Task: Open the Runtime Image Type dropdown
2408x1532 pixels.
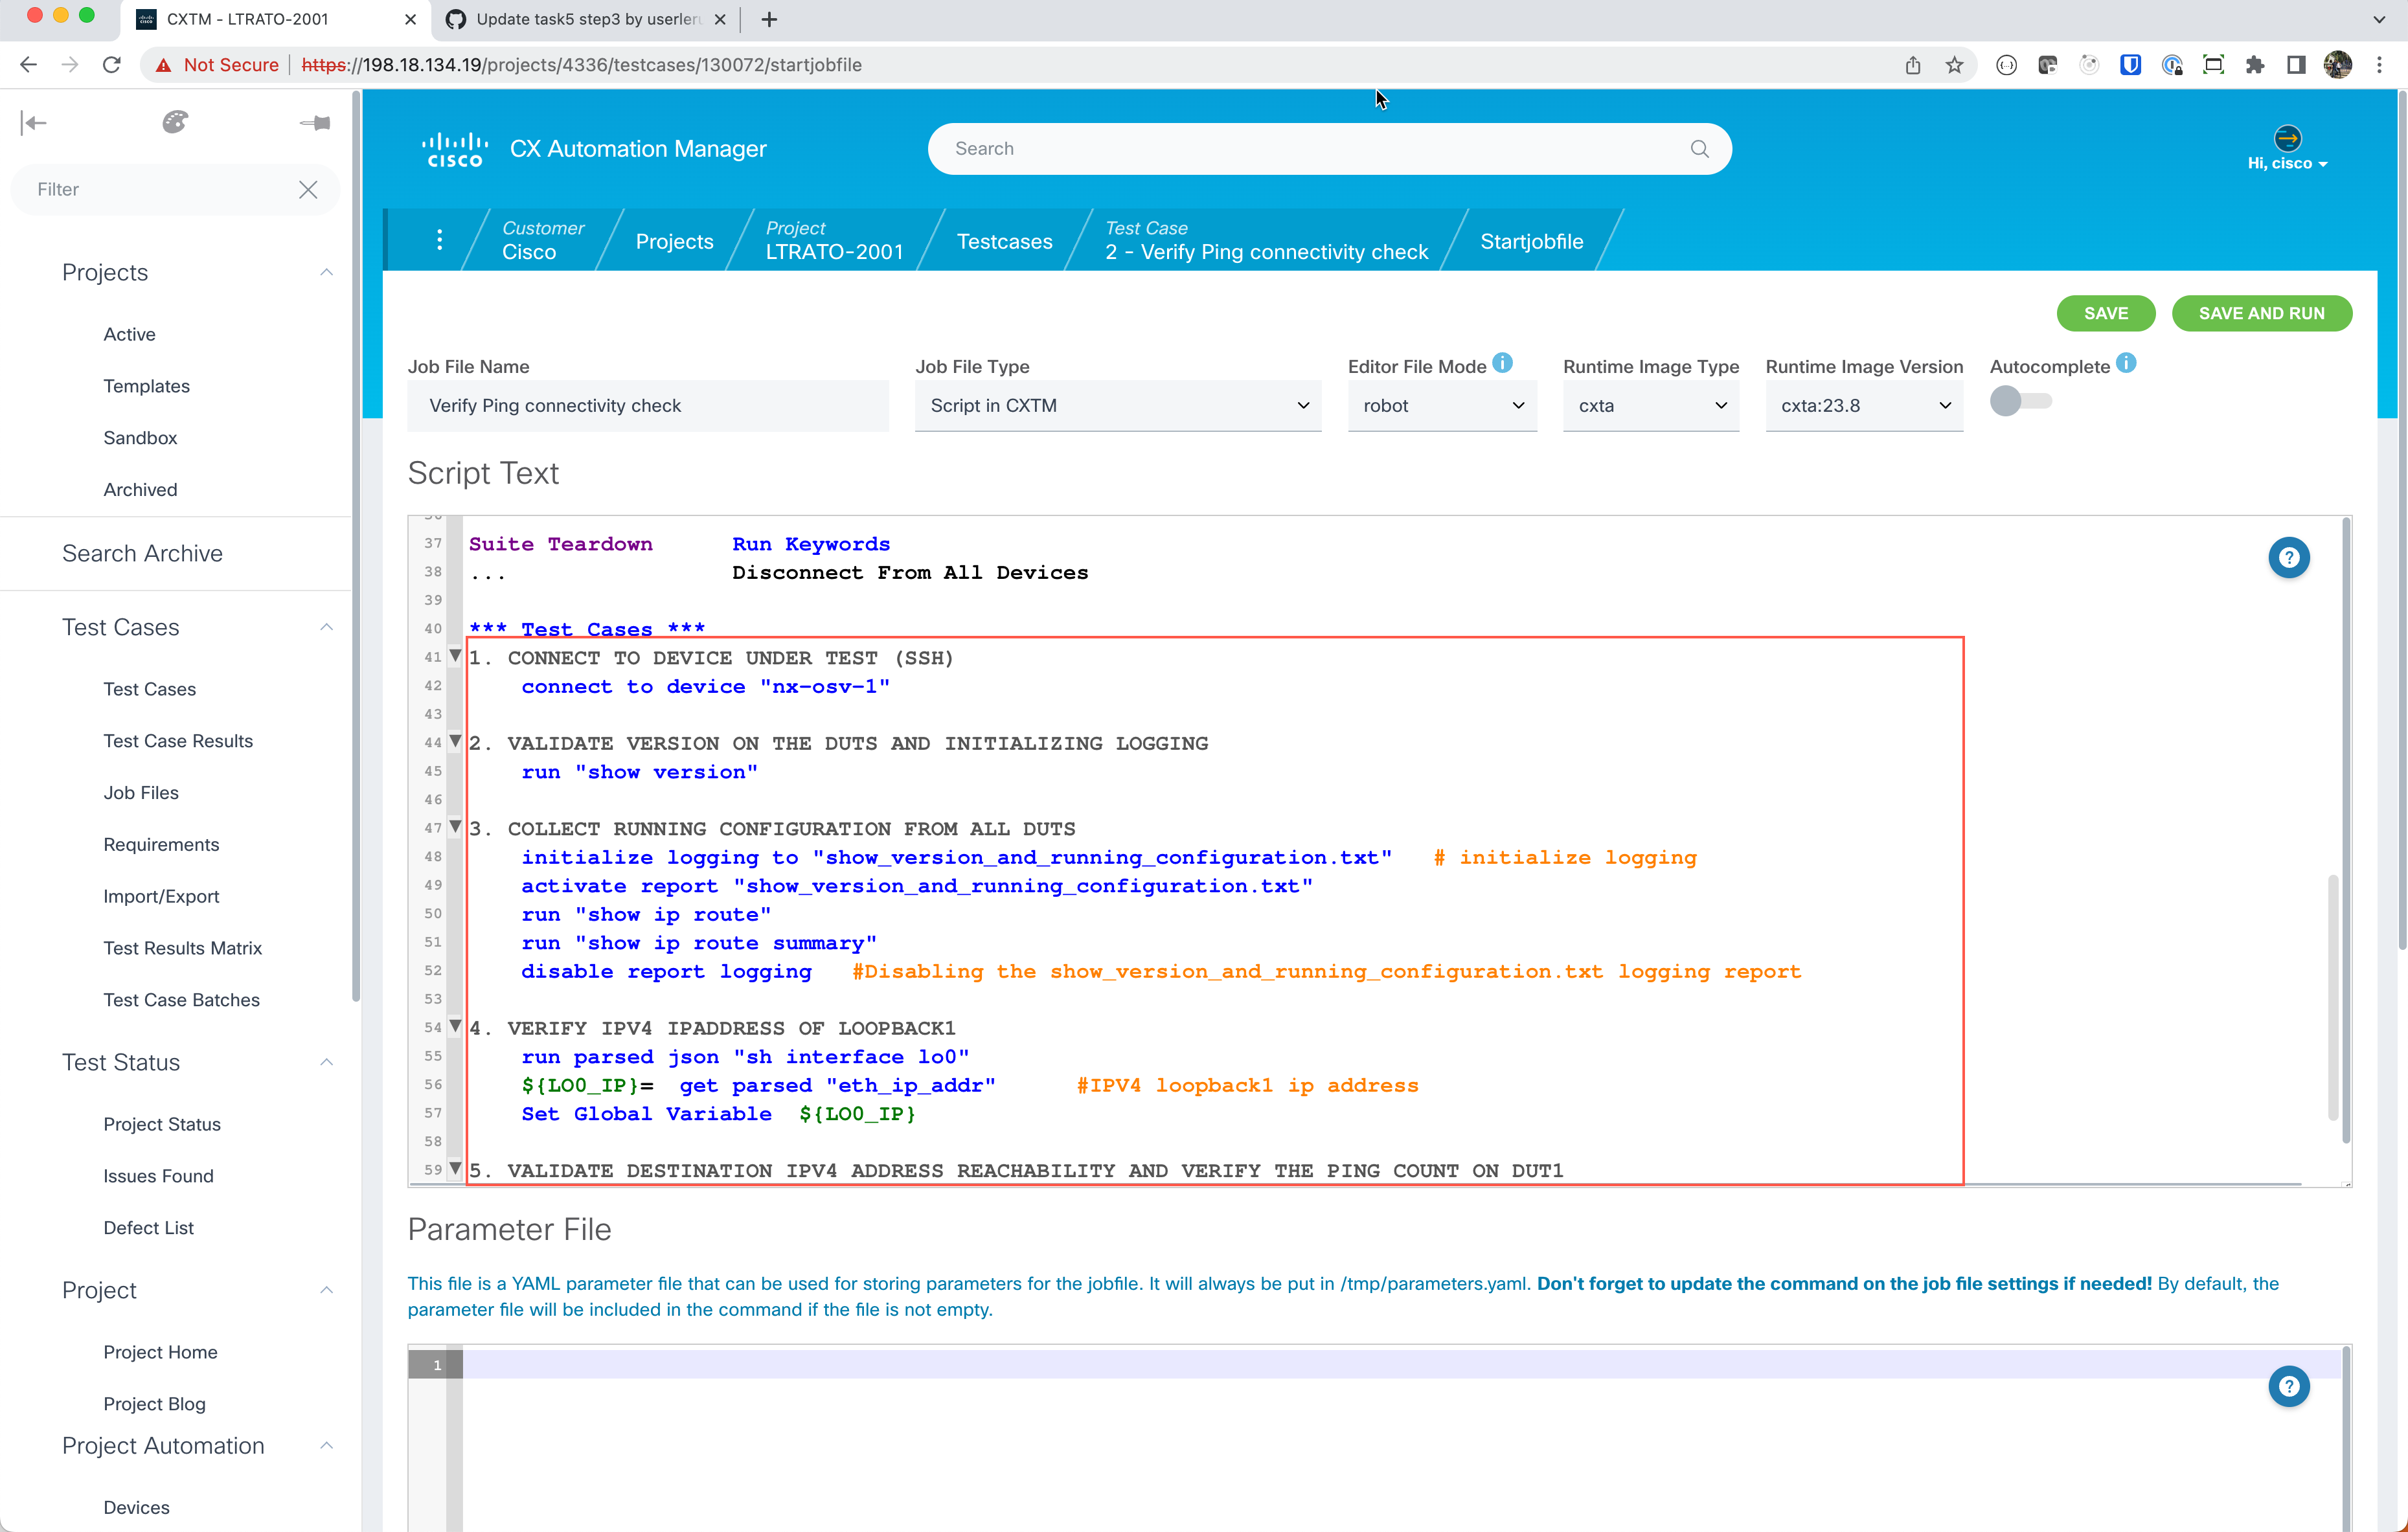Action: point(1651,405)
